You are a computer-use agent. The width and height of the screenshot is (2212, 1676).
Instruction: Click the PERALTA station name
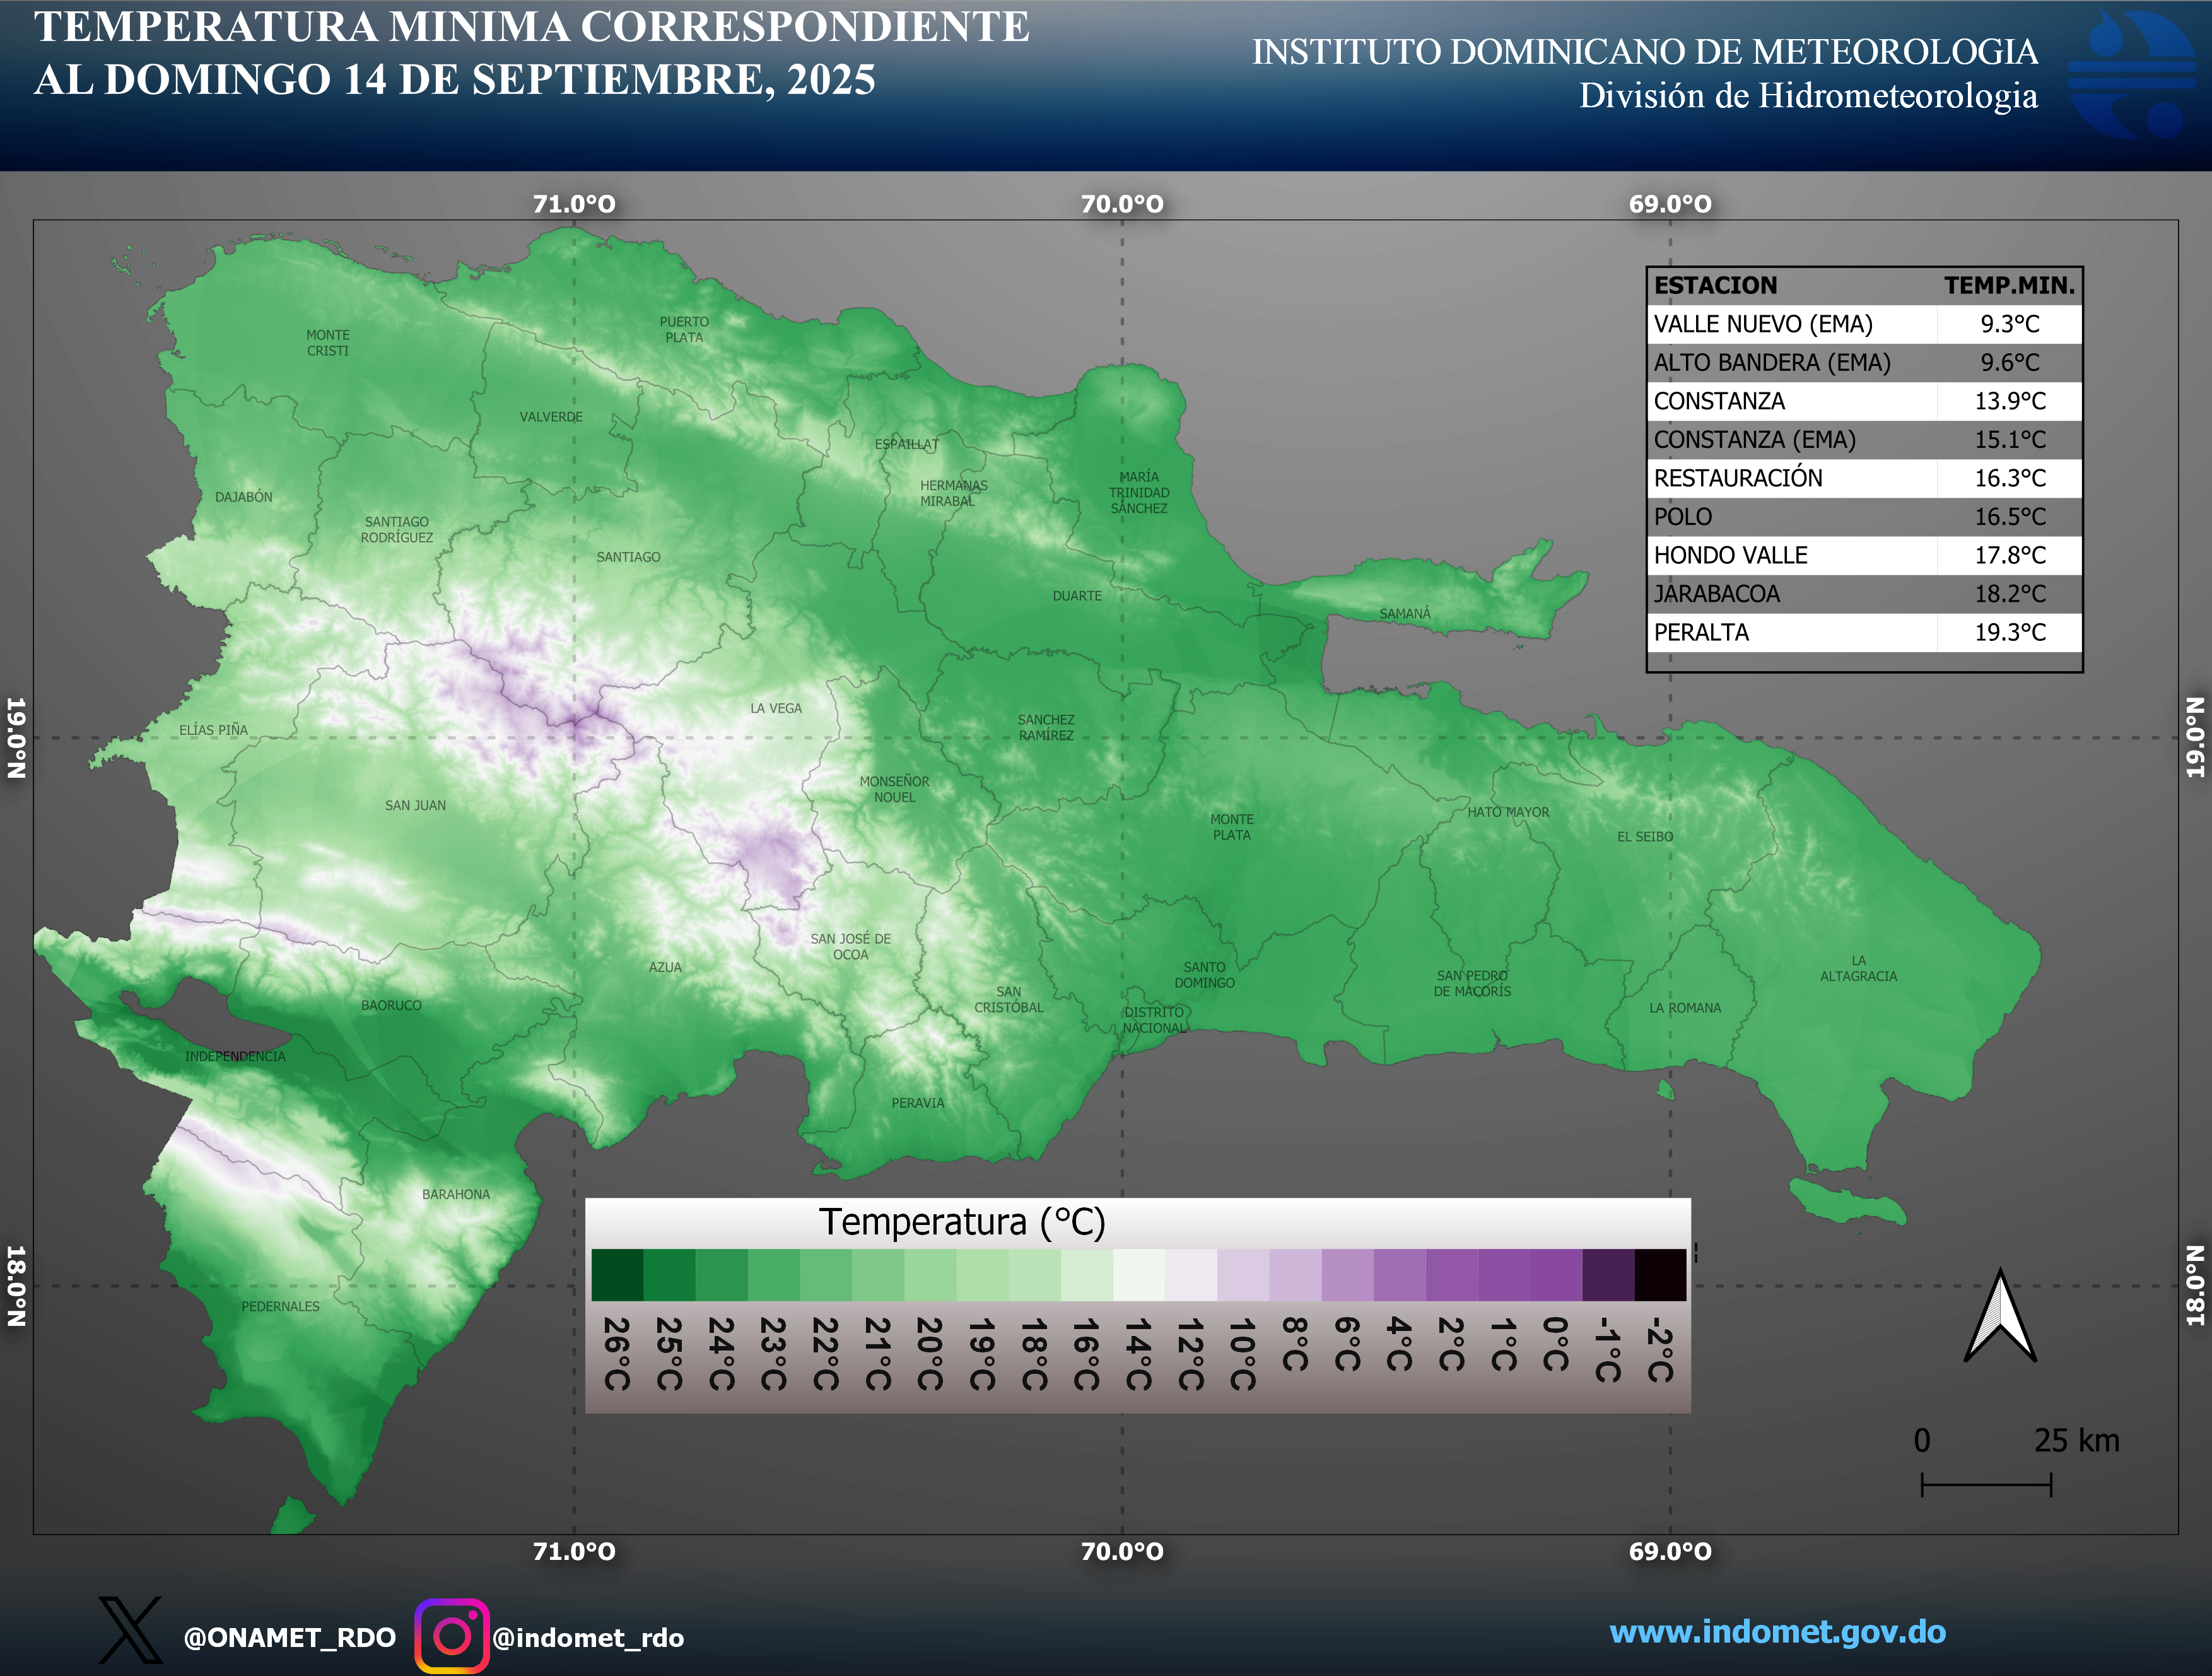[1701, 632]
